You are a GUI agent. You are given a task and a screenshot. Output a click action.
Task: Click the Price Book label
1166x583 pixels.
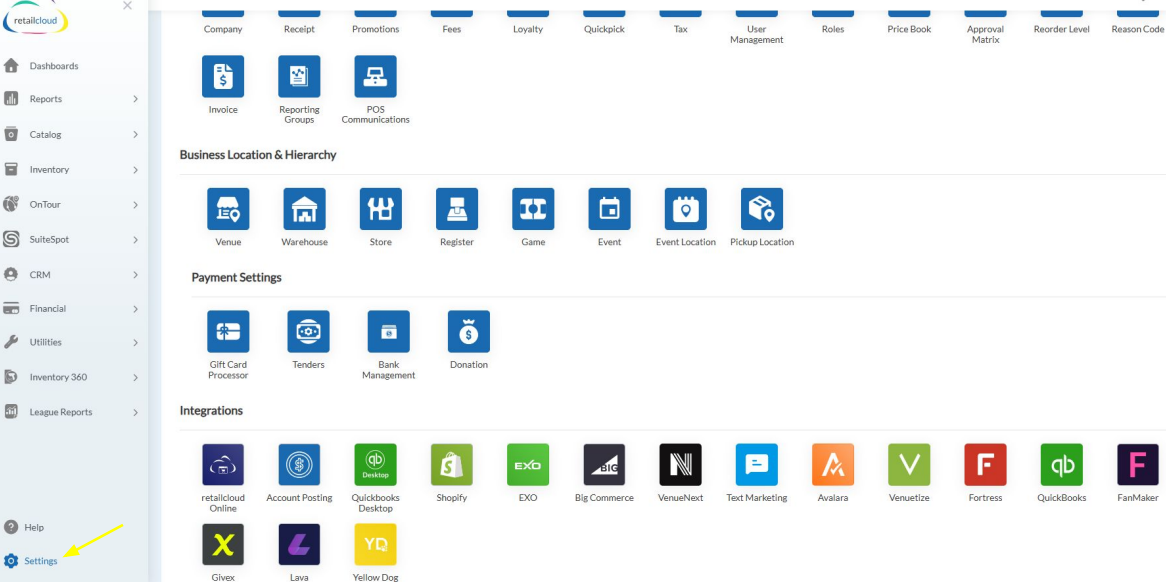909,29
